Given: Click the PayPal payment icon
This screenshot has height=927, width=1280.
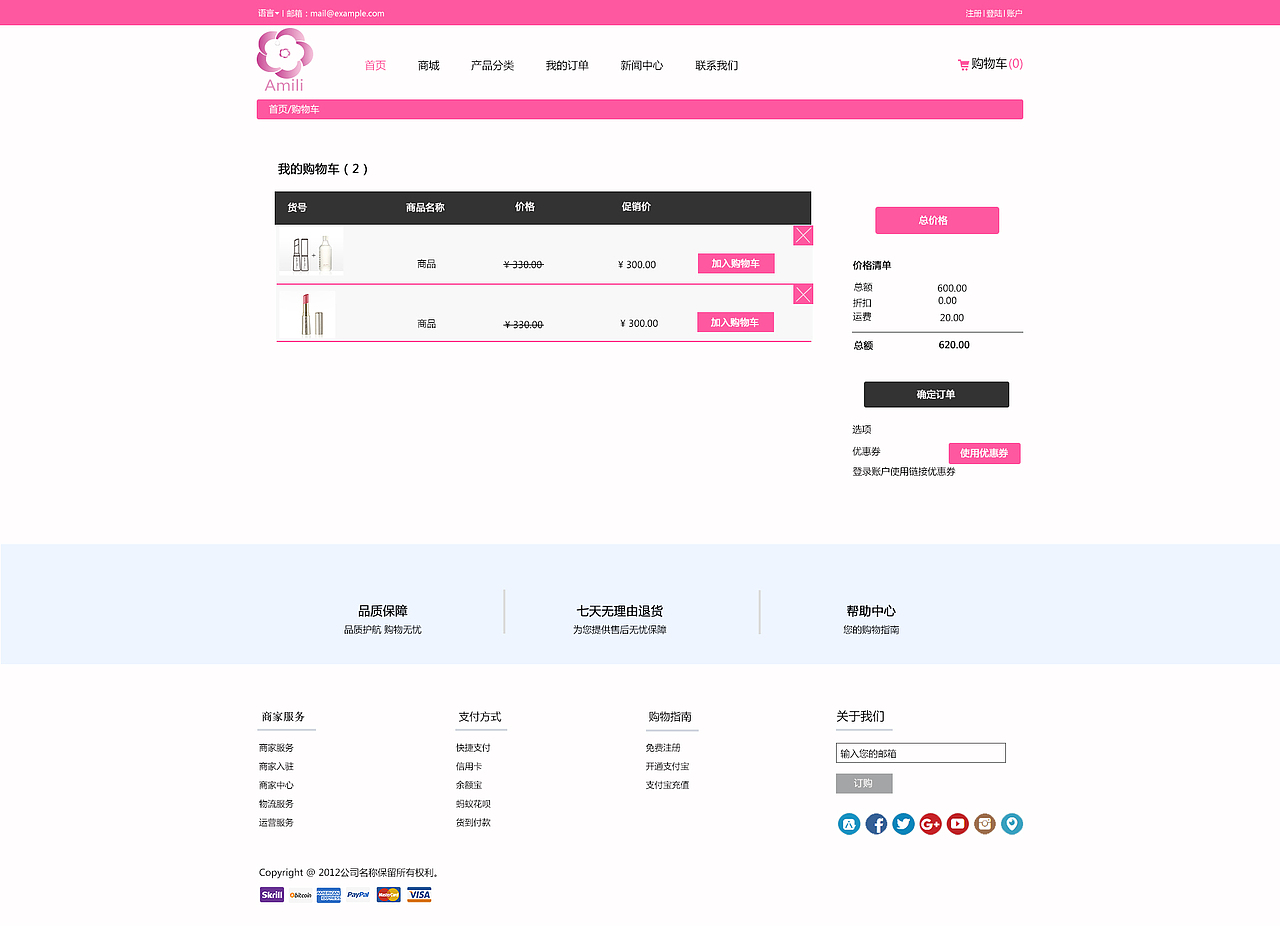Looking at the screenshot, I should click(x=358, y=894).
